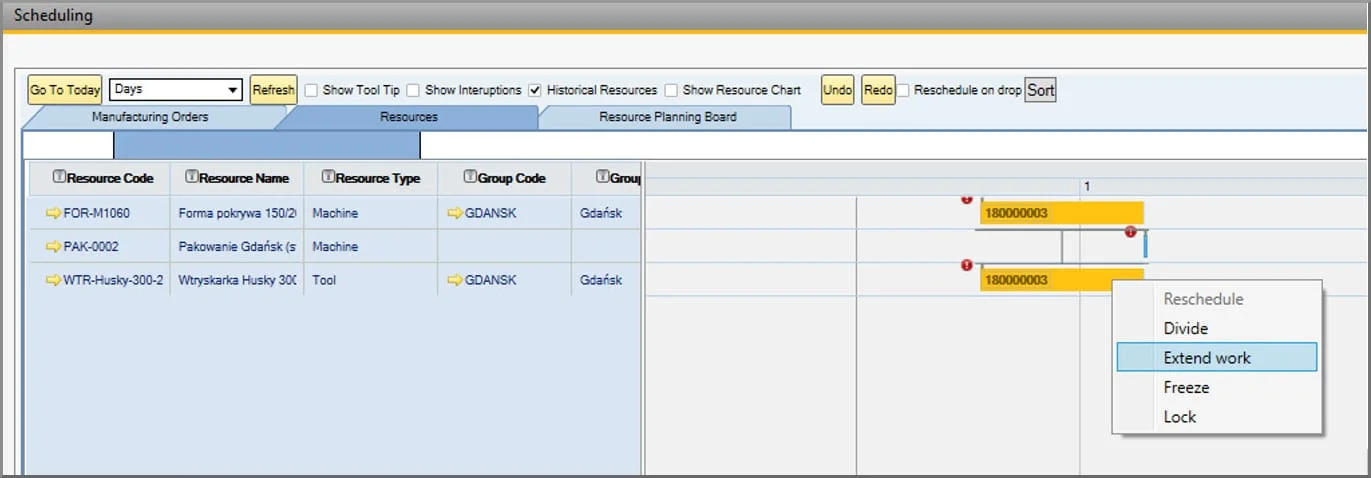This screenshot has width=1371, height=478.
Task: Enable the Reschedule on drop checkbox
Action: click(x=903, y=90)
